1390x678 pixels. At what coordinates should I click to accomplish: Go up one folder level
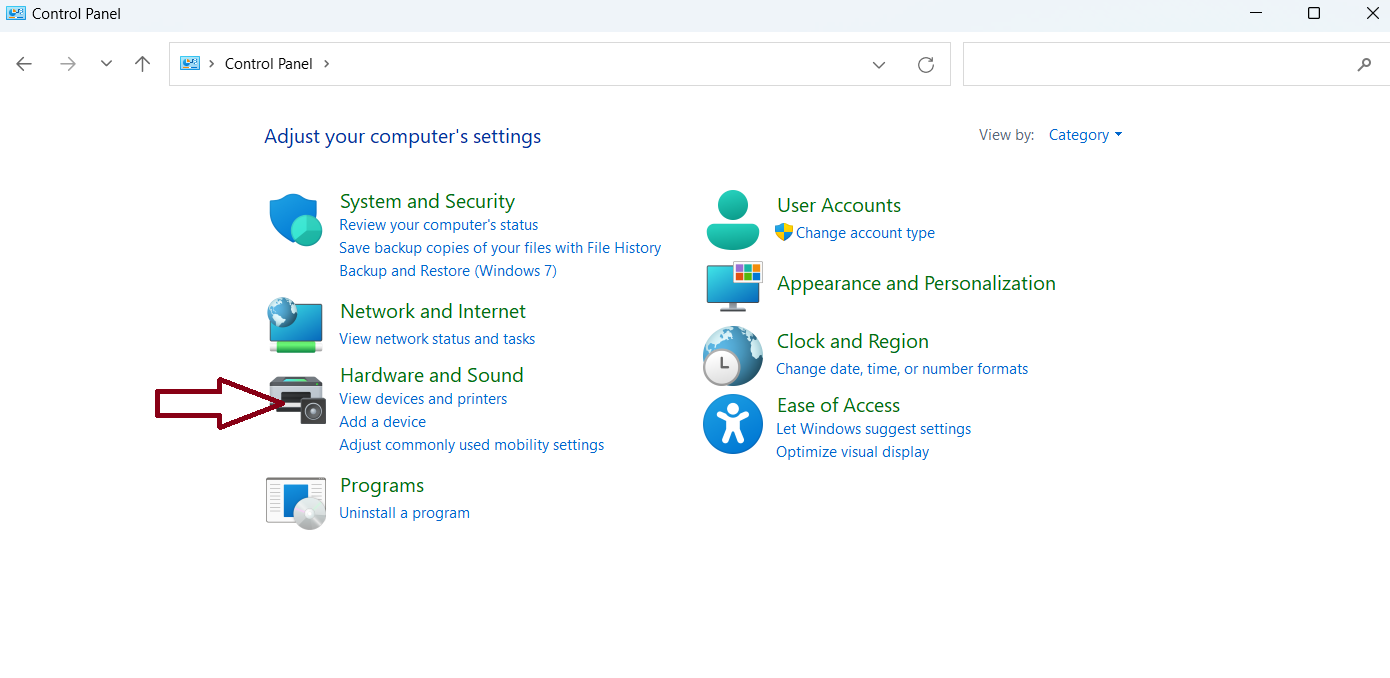[x=142, y=64]
